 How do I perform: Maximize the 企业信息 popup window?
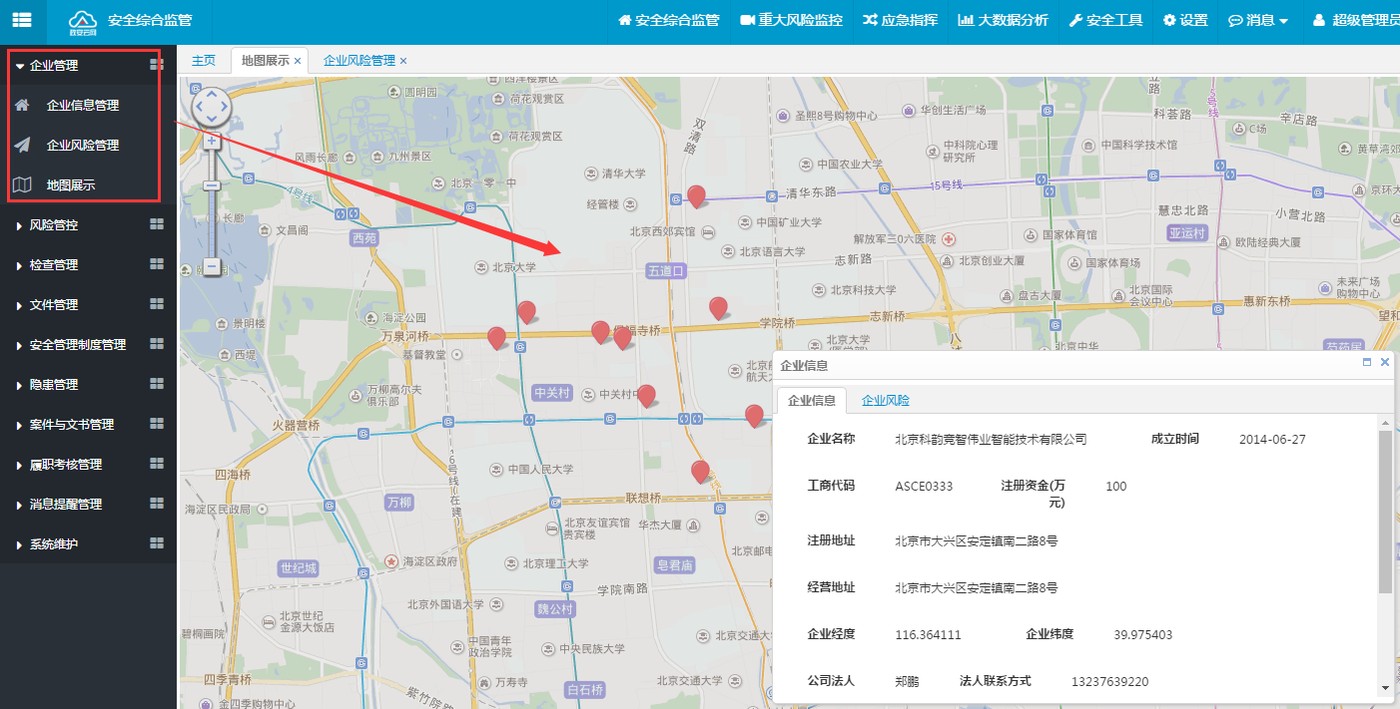1367,363
